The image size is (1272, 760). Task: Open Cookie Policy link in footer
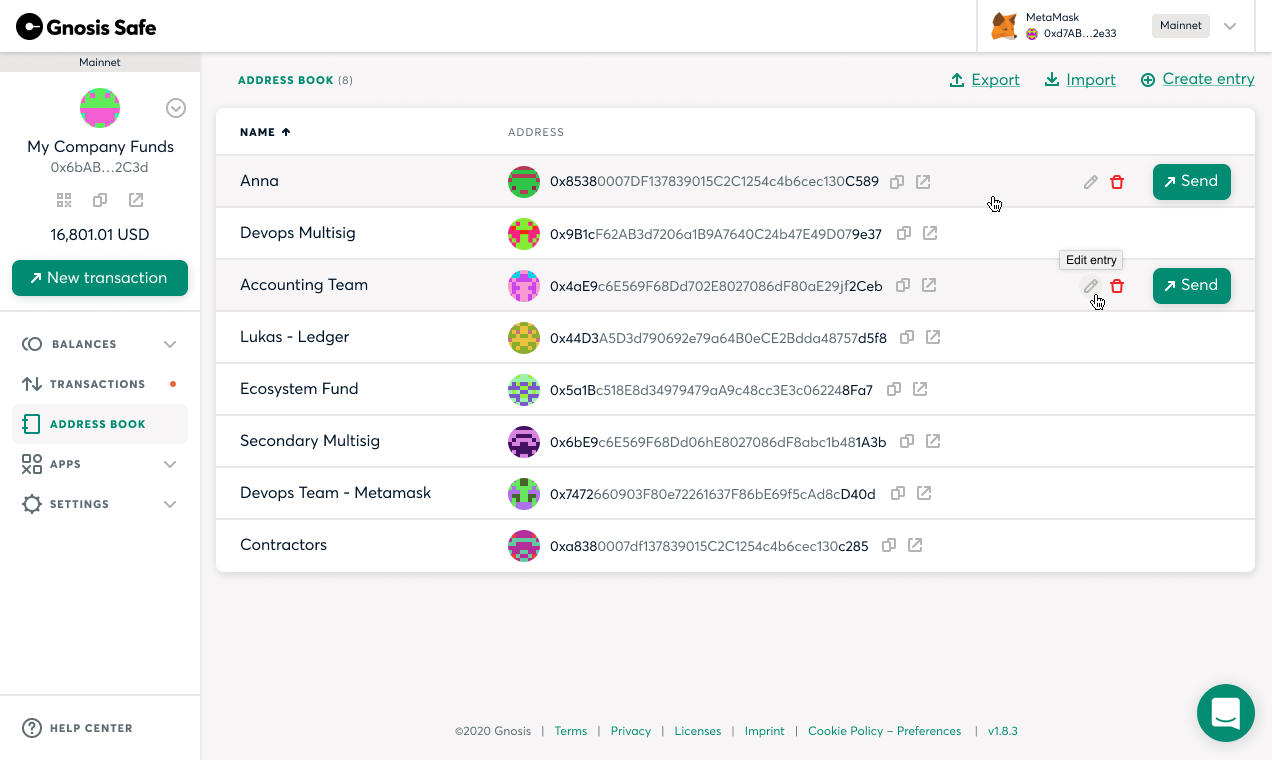click(x=846, y=731)
